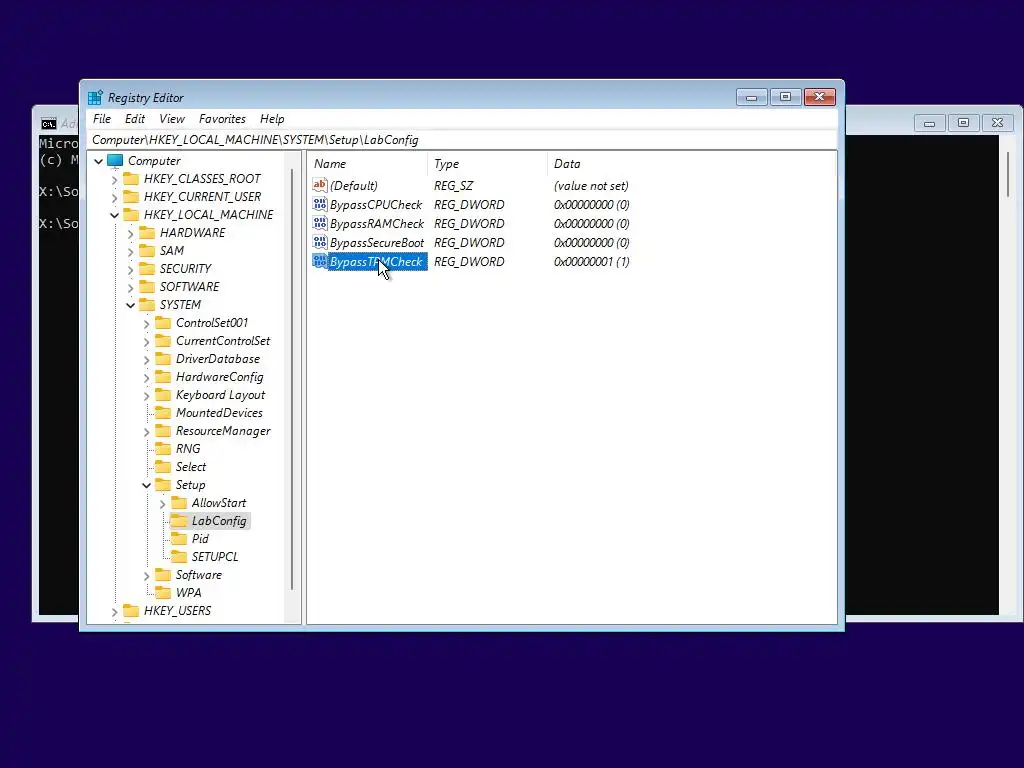Select the BypassTPMCheck value name
This screenshot has width=1024, height=768.
click(377, 261)
